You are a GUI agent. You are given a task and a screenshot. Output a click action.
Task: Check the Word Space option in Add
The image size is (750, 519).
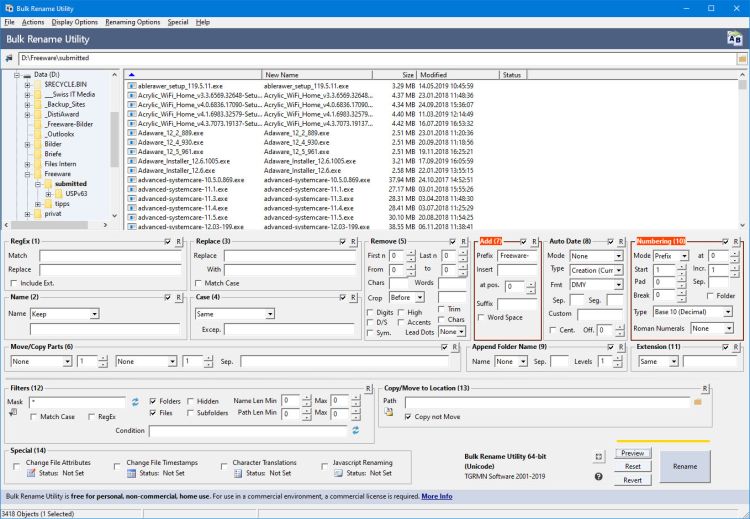[x=482, y=317]
